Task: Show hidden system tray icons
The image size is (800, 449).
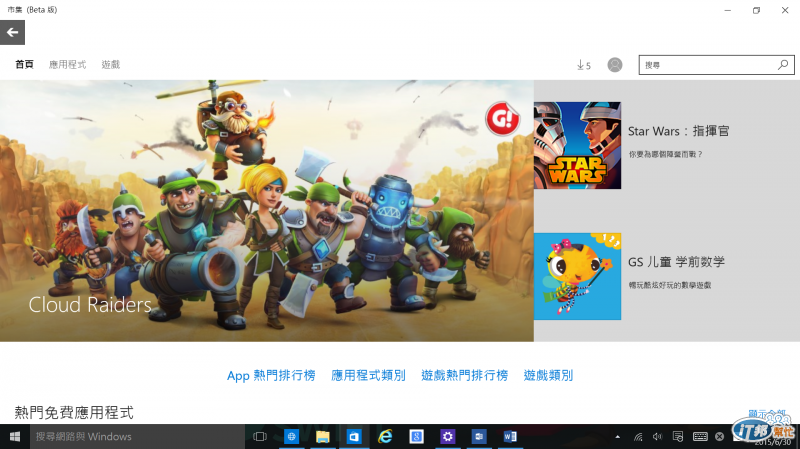Action: (x=617, y=437)
